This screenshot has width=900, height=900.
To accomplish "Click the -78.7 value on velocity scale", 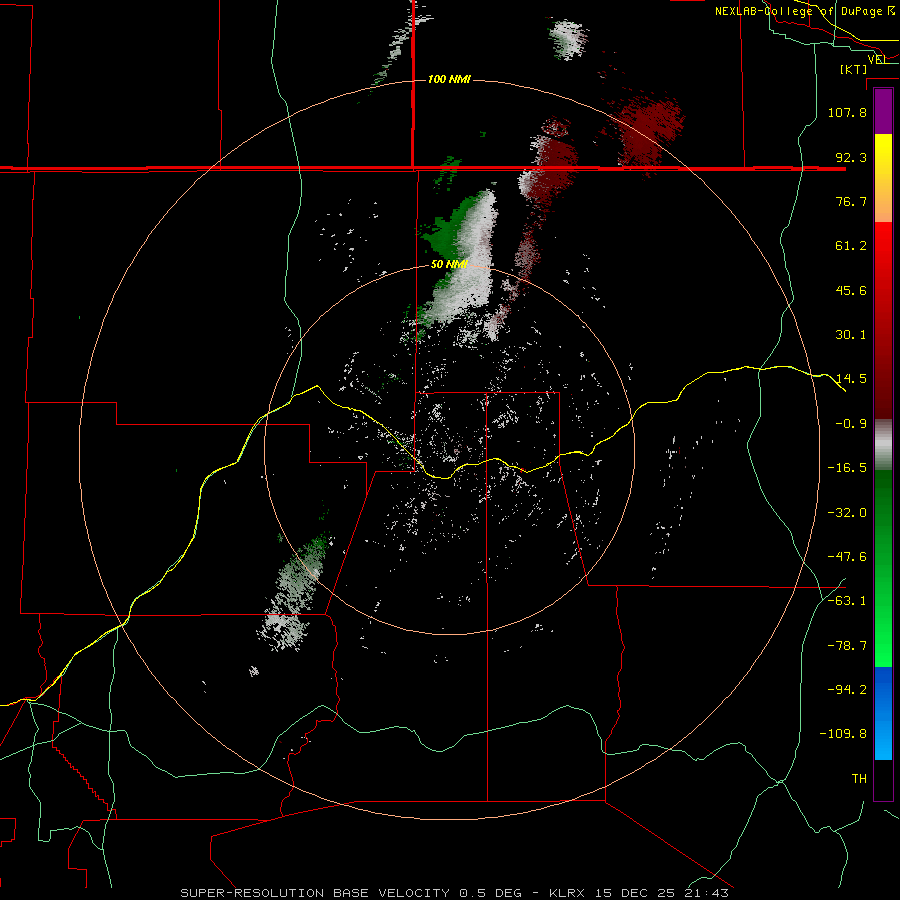I will 847,646.
